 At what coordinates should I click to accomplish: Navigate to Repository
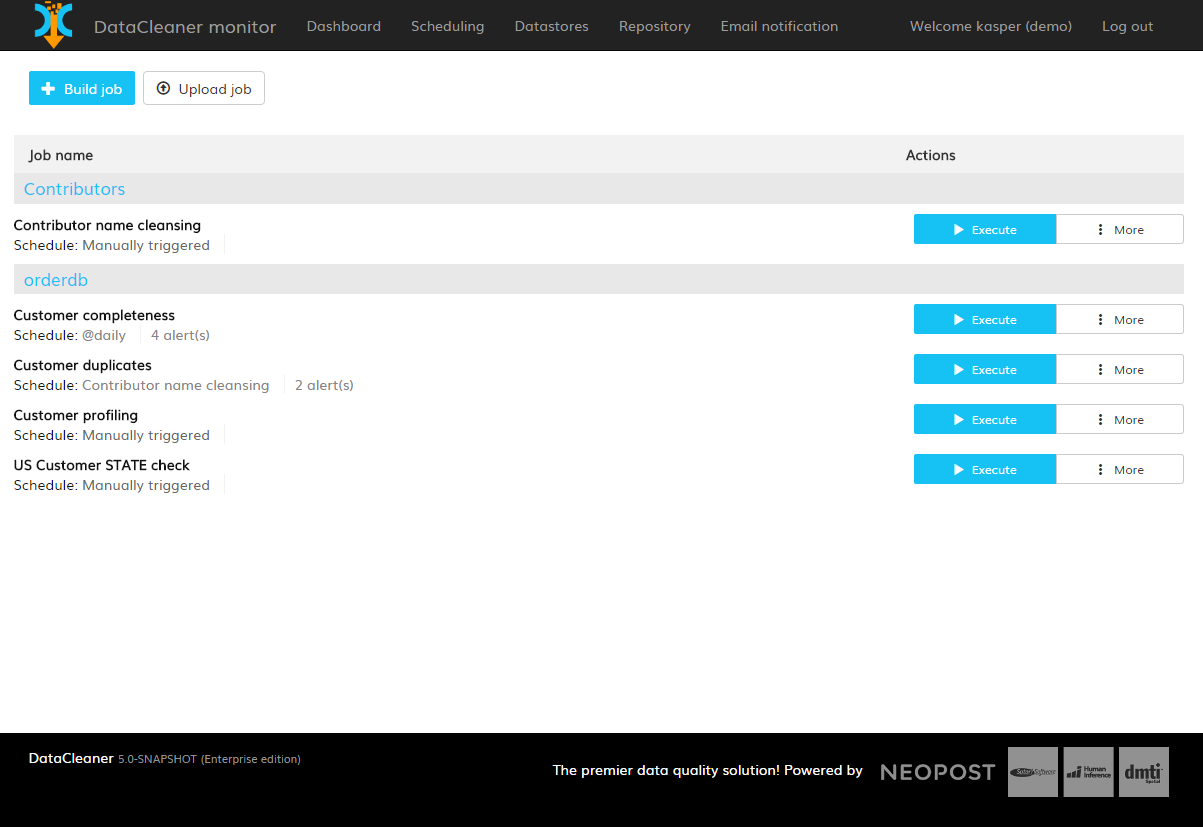[x=655, y=26]
